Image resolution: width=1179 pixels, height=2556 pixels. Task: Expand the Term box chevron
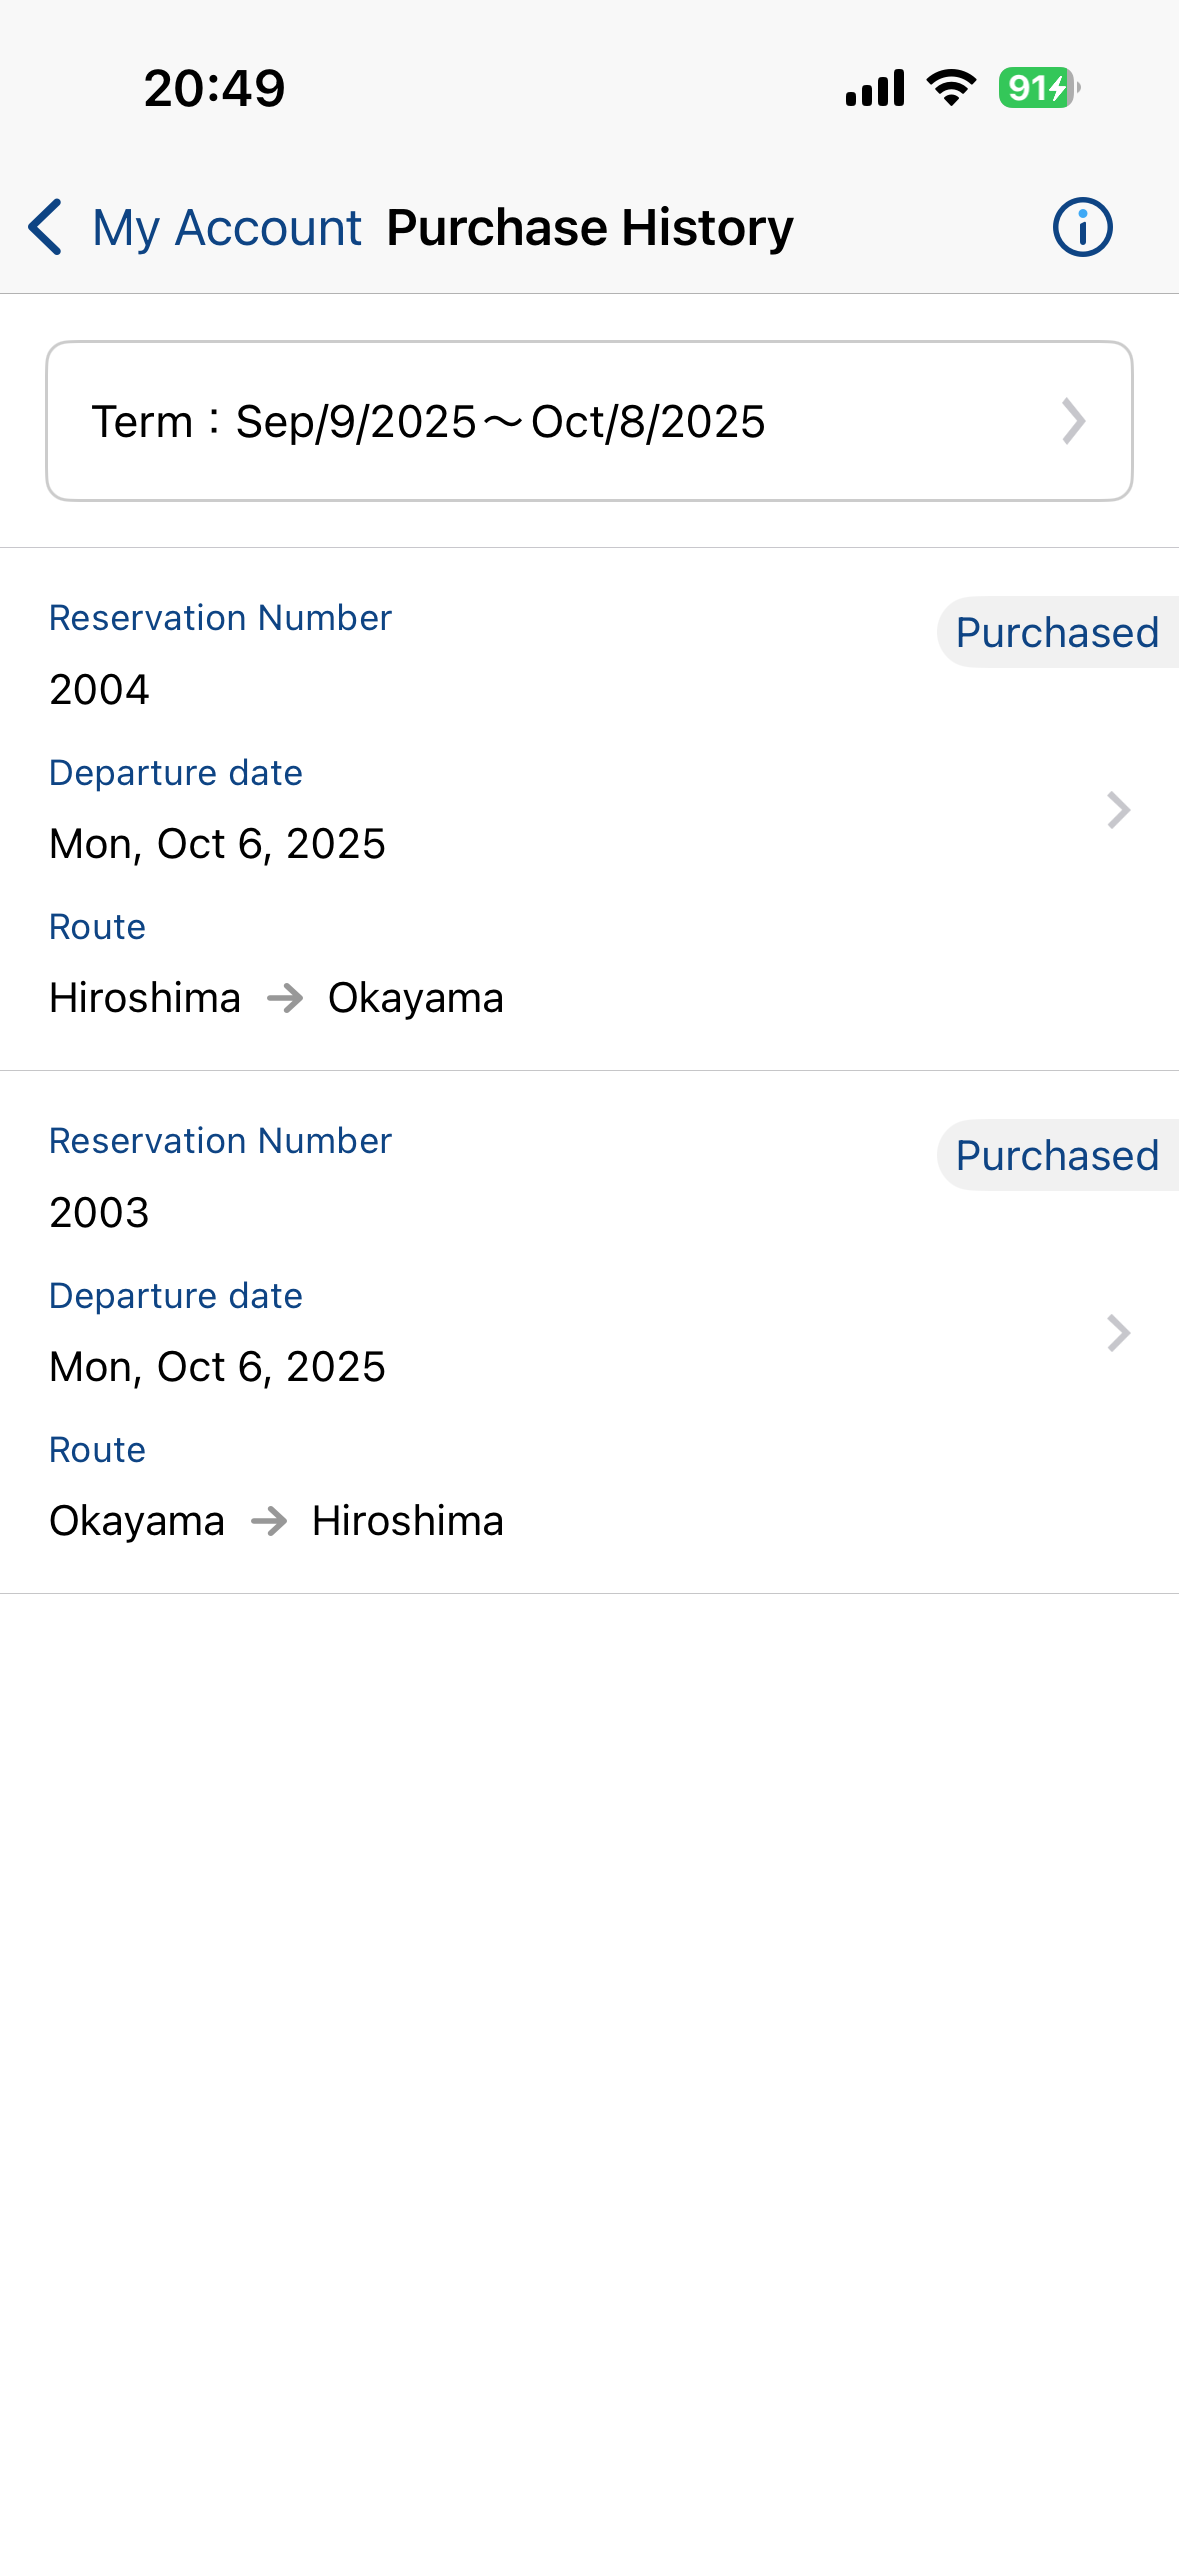click(x=1073, y=421)
